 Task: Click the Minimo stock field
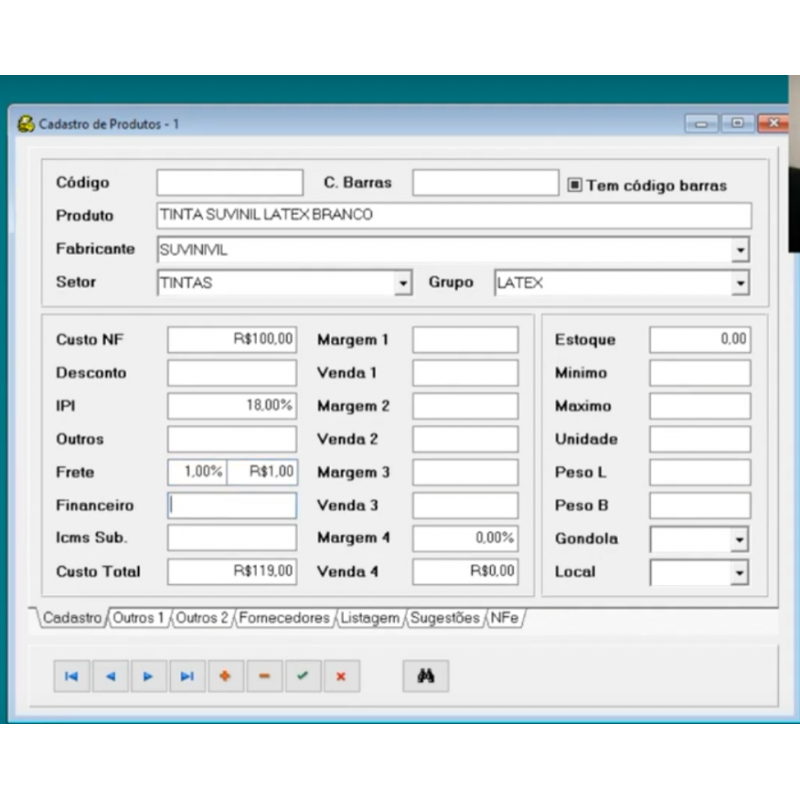pyautogui.click(x=701, y=373)
